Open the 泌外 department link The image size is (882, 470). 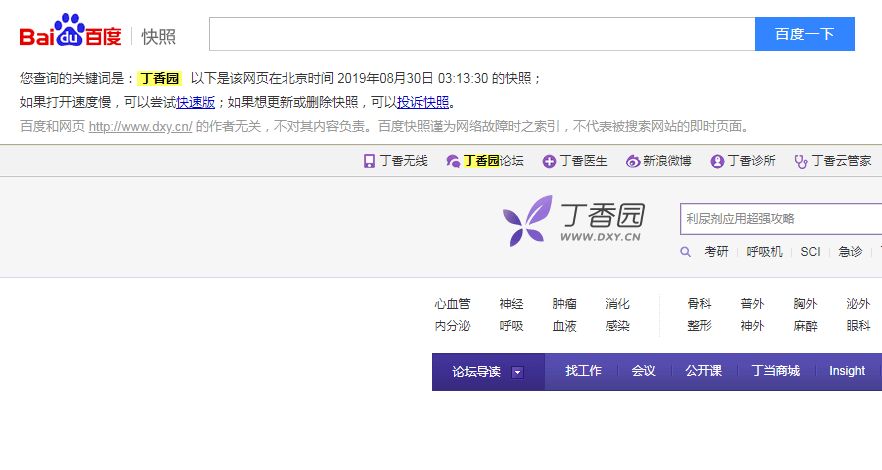tap(858, 304)
